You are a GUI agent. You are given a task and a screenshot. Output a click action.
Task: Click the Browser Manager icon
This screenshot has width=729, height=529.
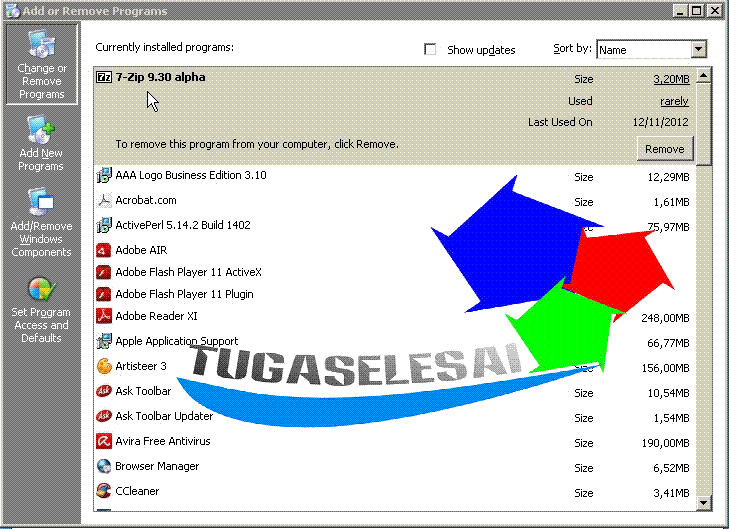click(x=104, y=466)
